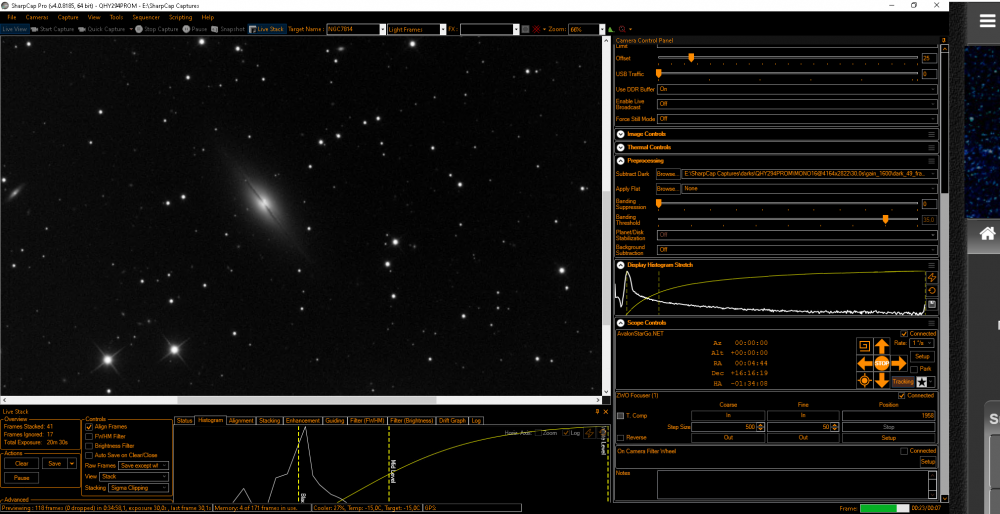Switch to the Alignment tab
Screen dimensions: 1000x514
click(x=240, y=421)
